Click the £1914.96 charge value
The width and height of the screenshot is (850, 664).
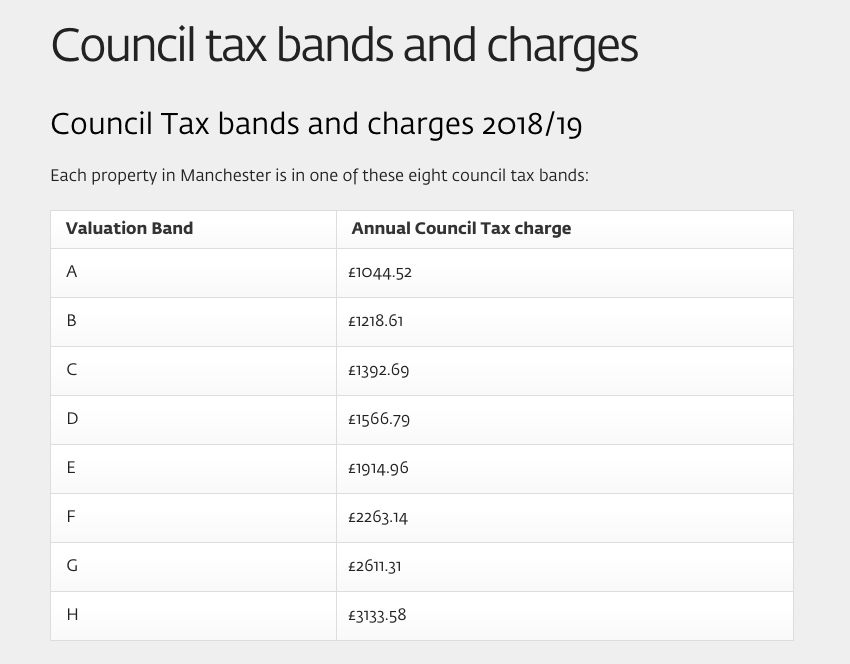coord(378,468)
